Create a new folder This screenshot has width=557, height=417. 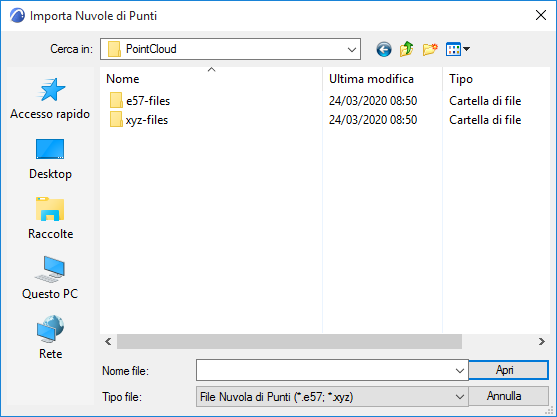(x=430, y=49)
